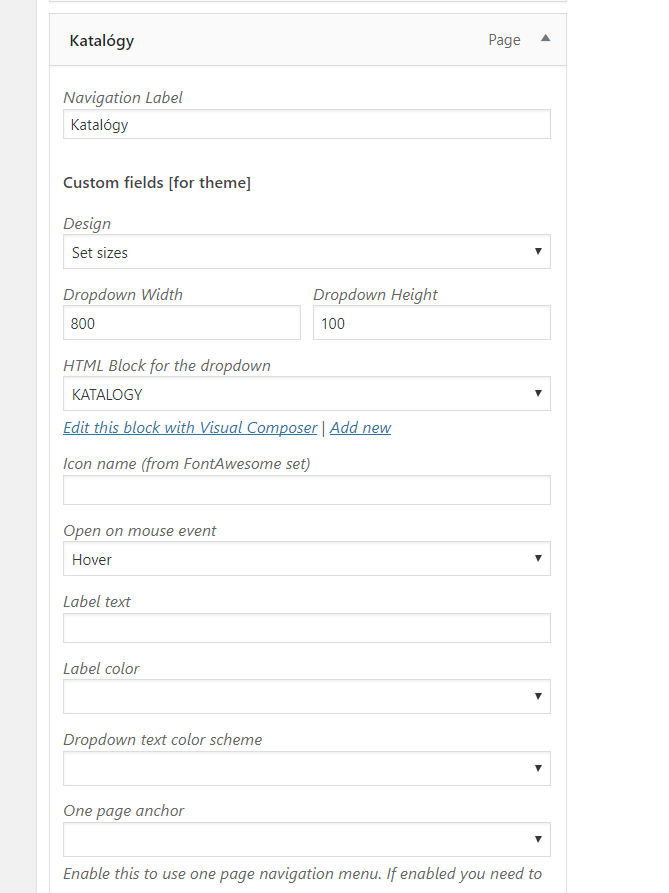Click the Label color dropdown arrow
Screen dimensions: 669x893
point(538,697)
